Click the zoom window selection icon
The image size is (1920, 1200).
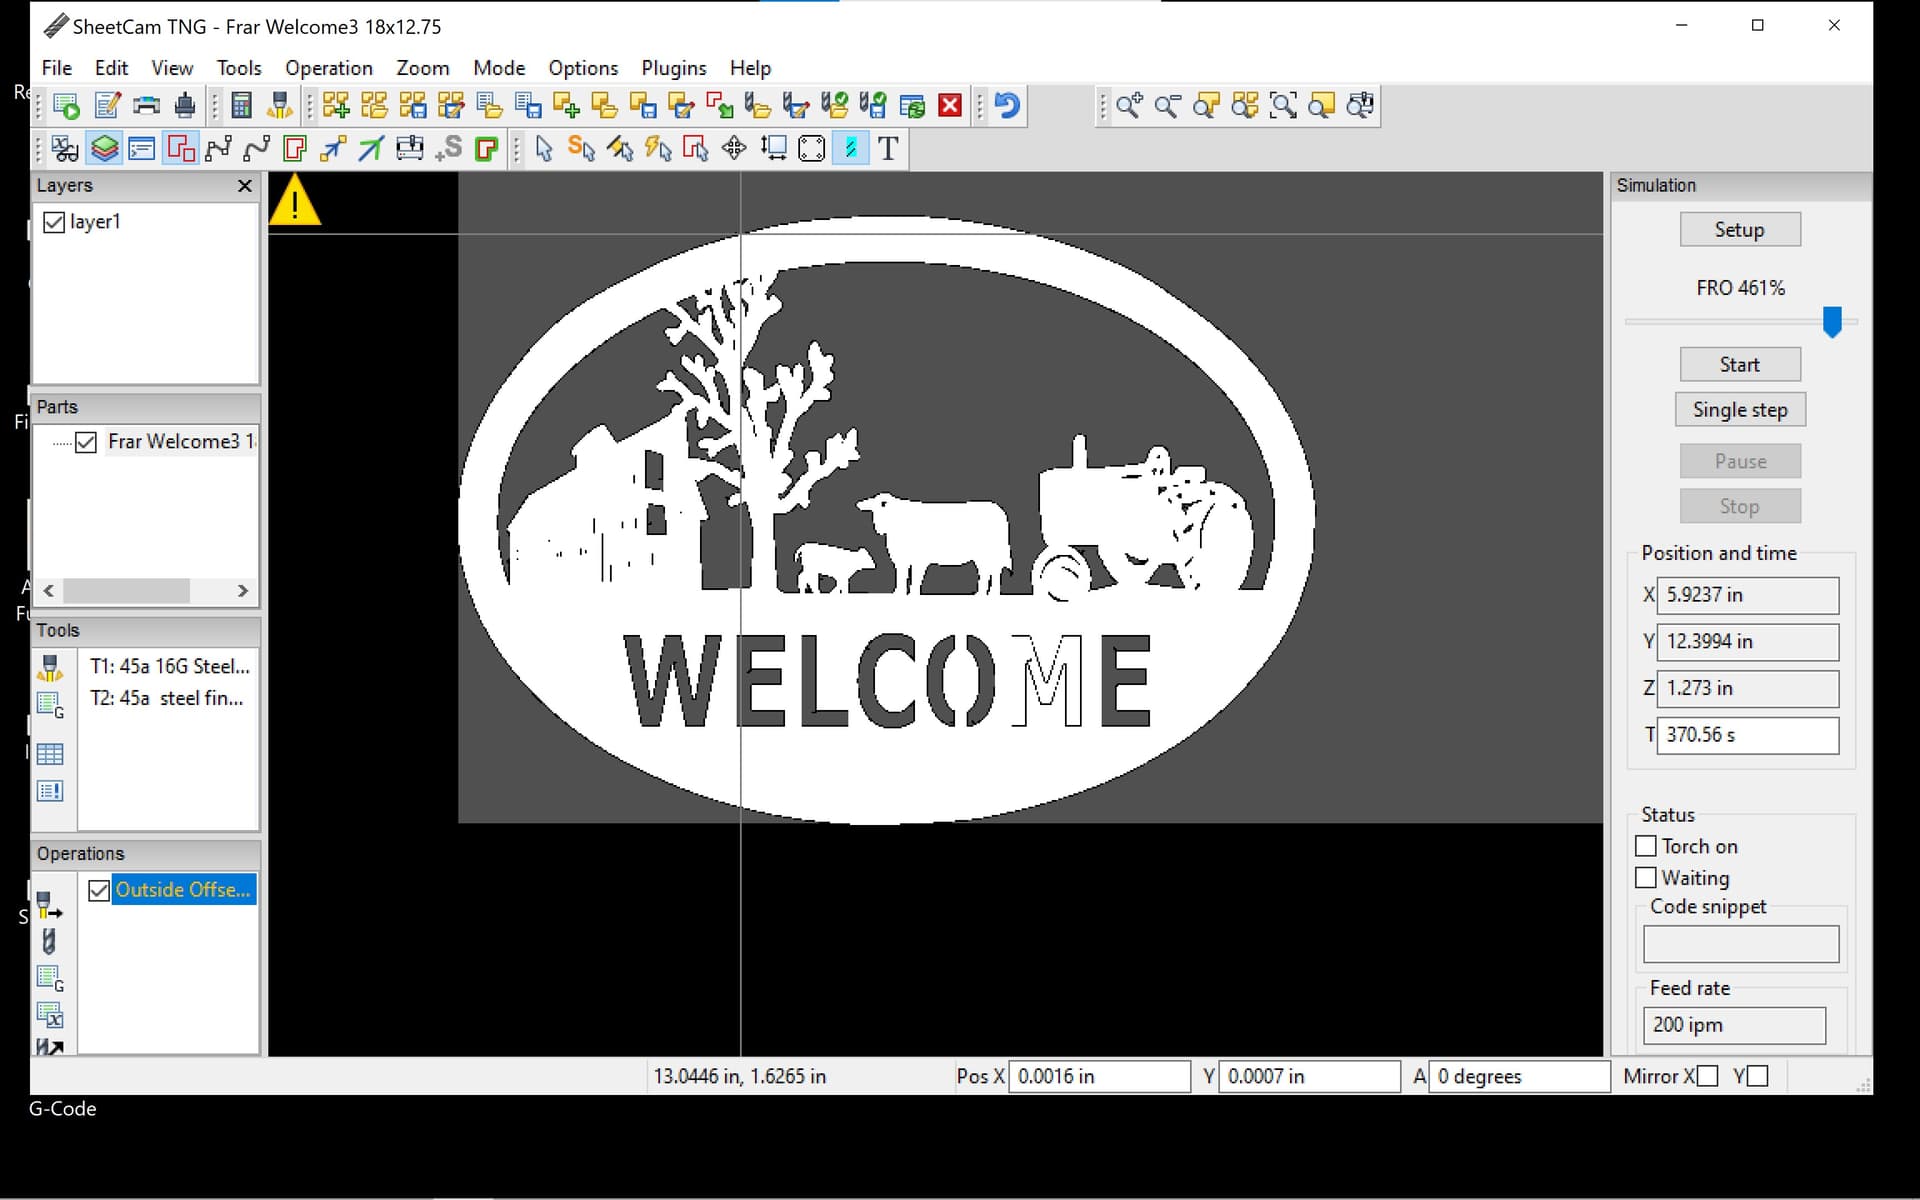(1283, 106)
